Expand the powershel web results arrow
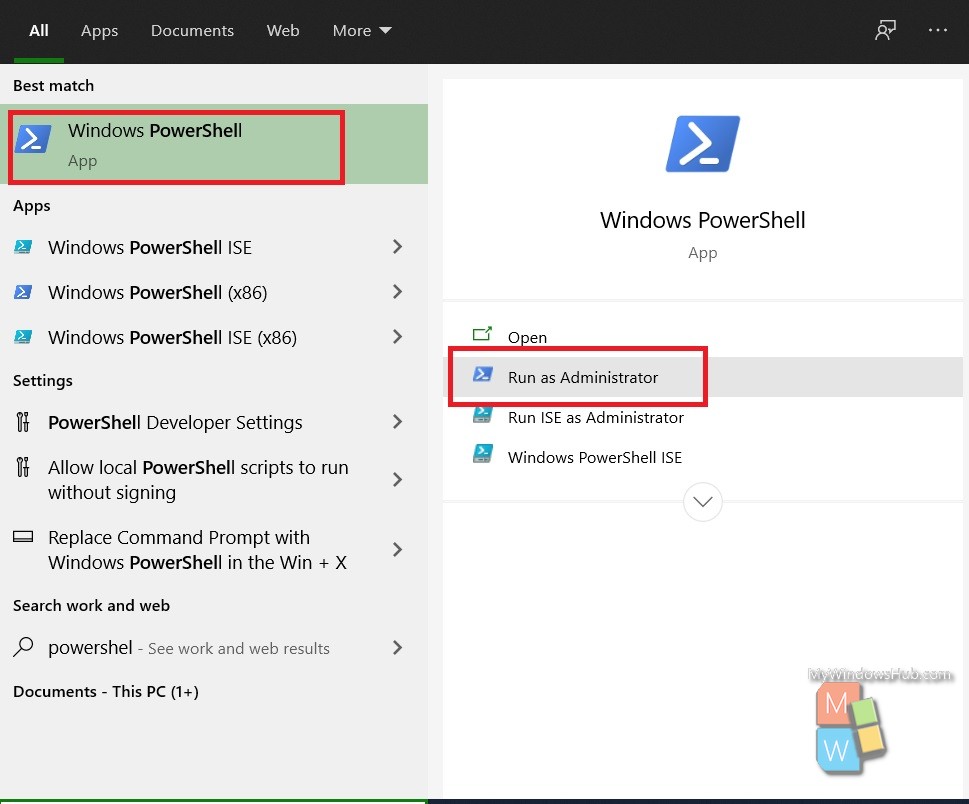The width and height of the screenshot is (969, 804). [397, 648]
